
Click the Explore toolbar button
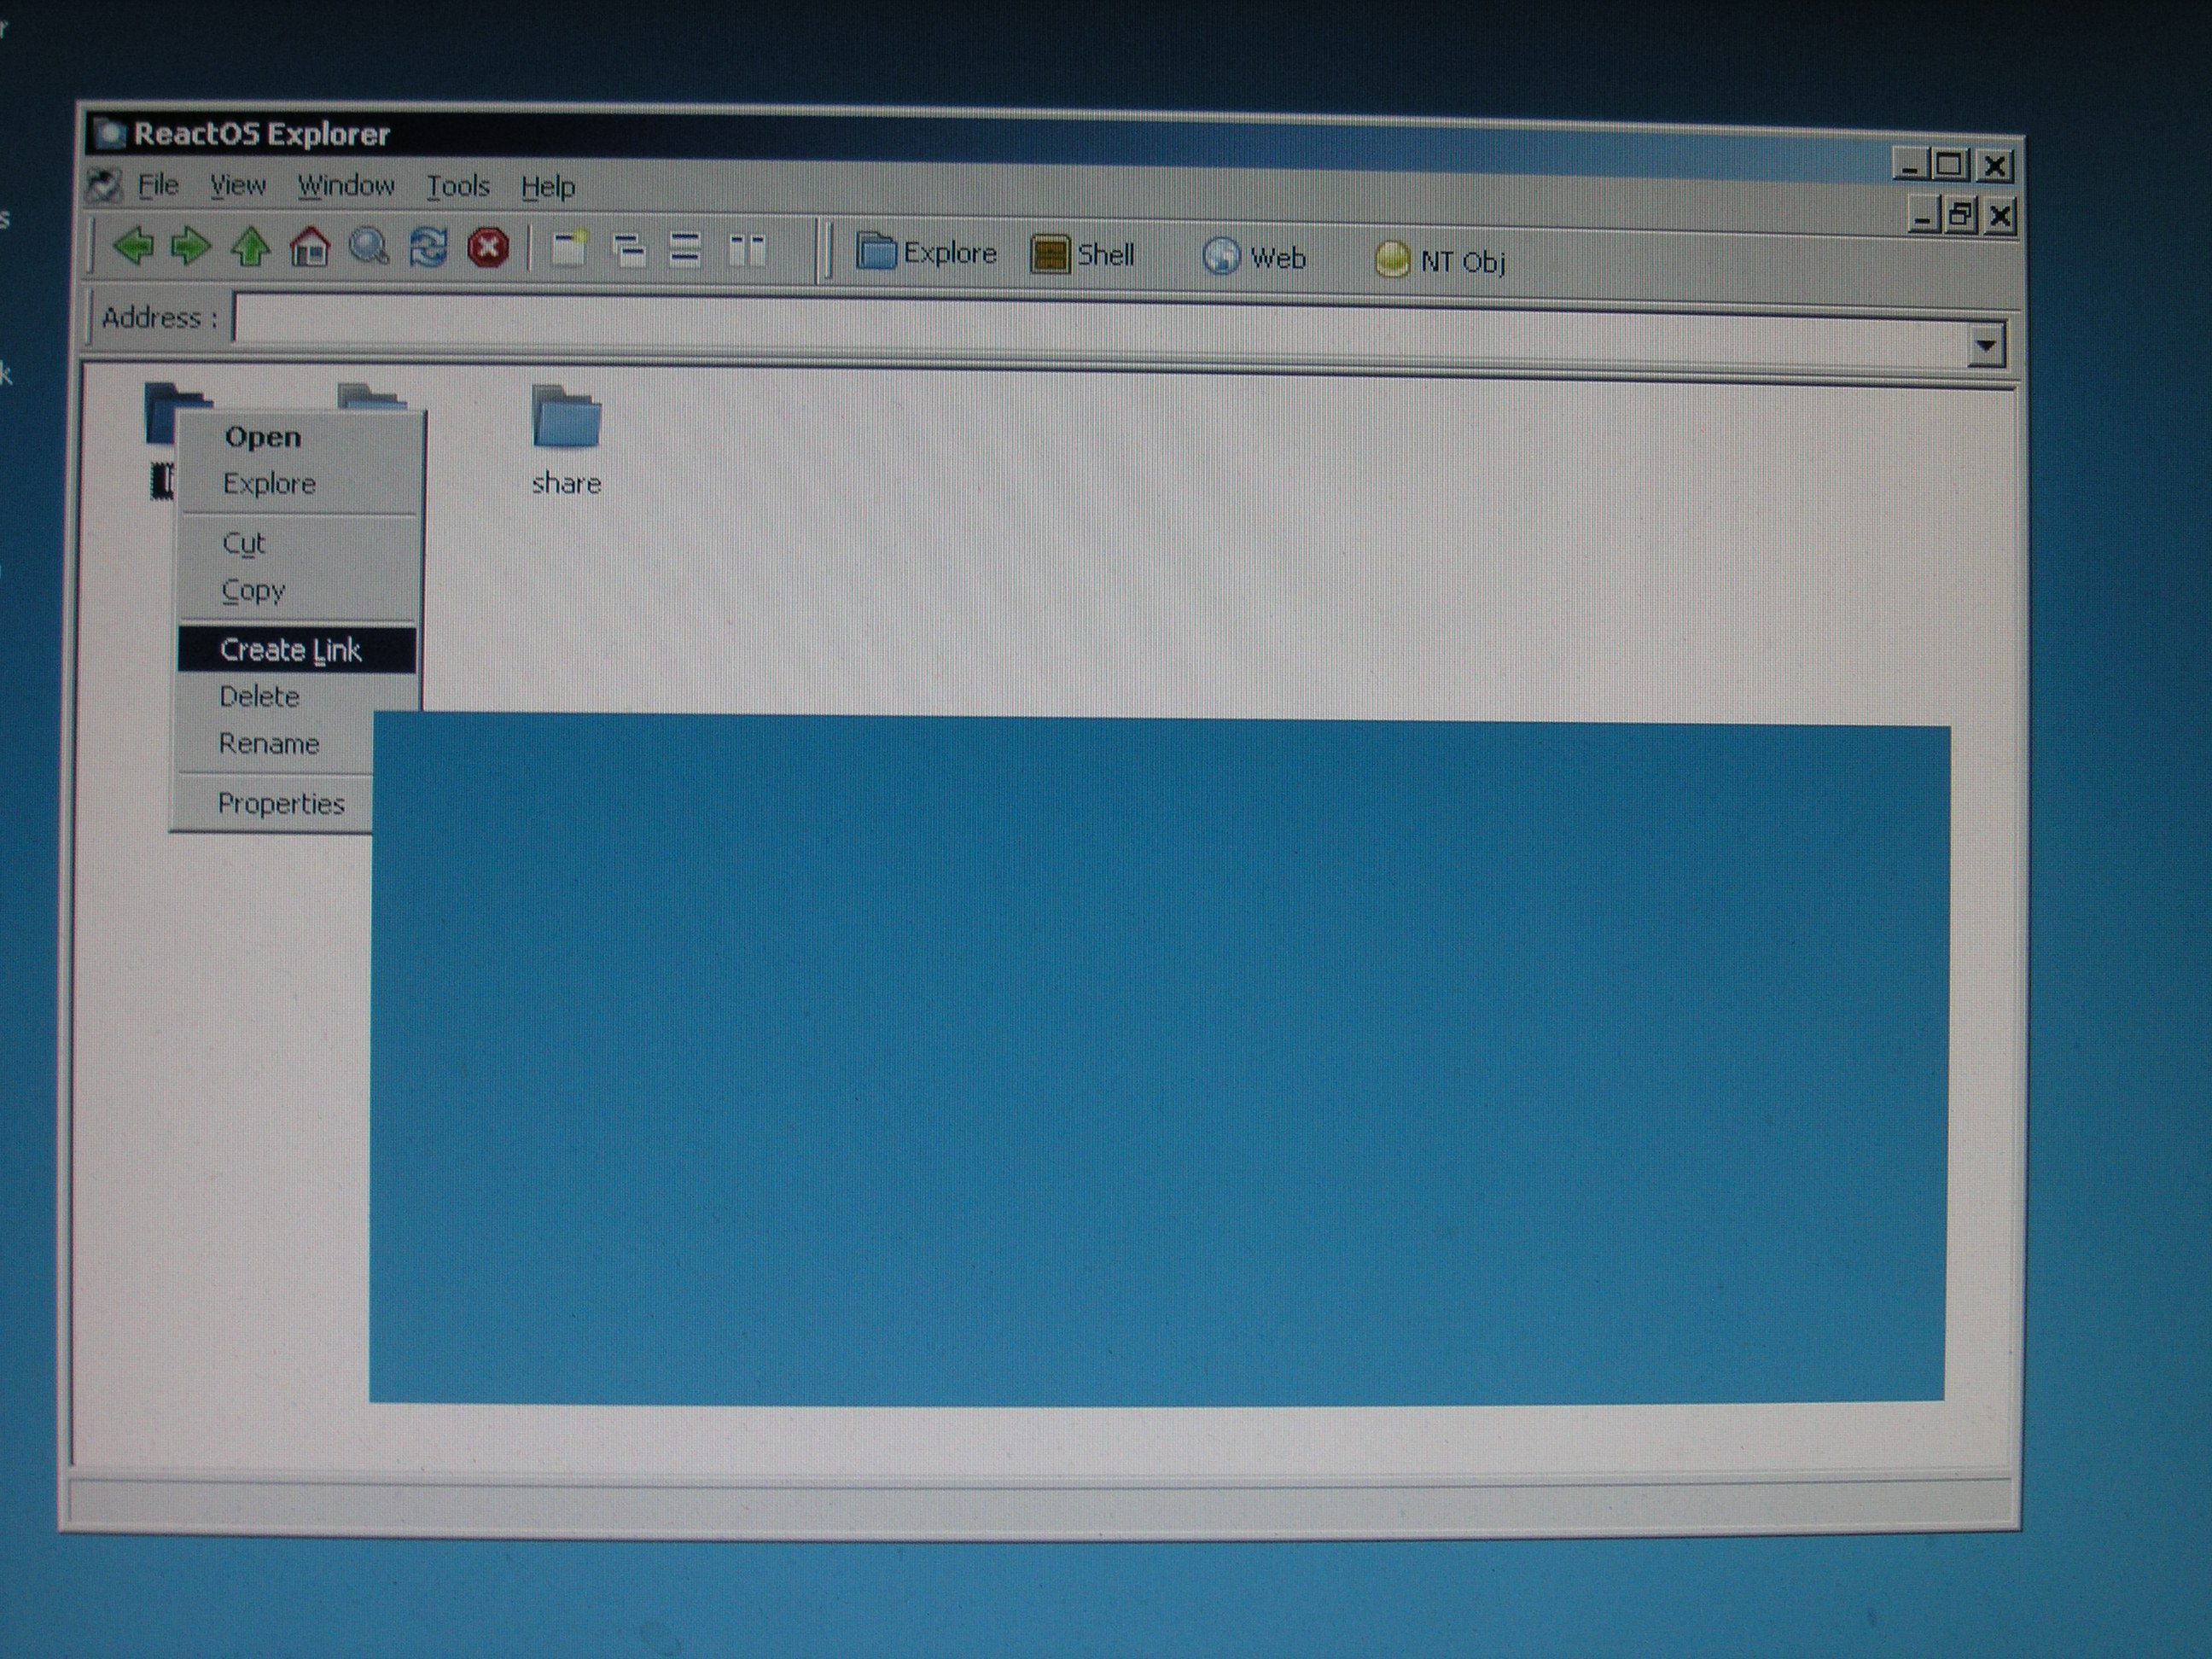tap(926, 253)
